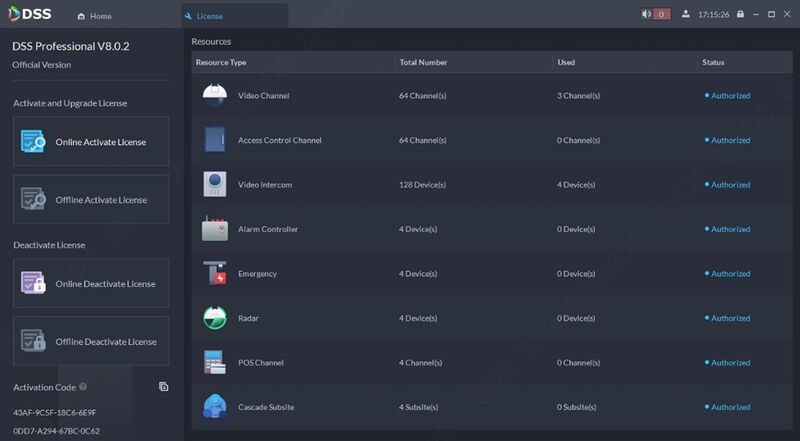Open Online Activate License

point(91,141)
